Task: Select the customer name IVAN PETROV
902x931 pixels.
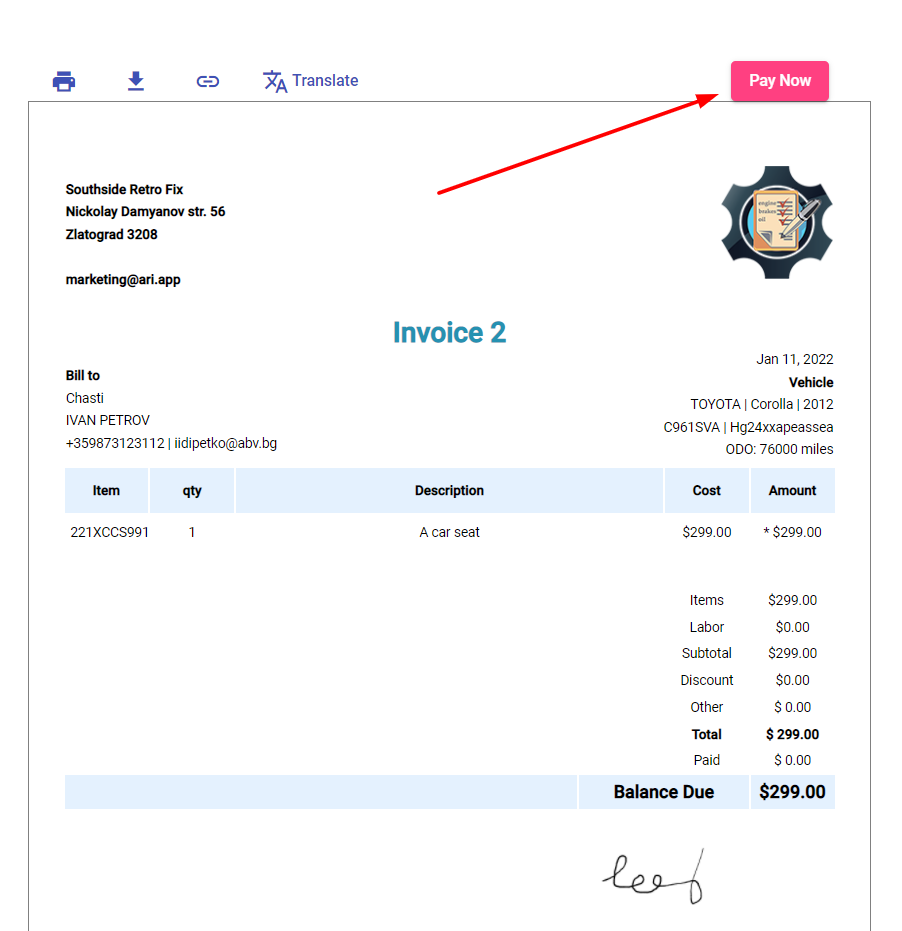Action: (x=107, y=420)
